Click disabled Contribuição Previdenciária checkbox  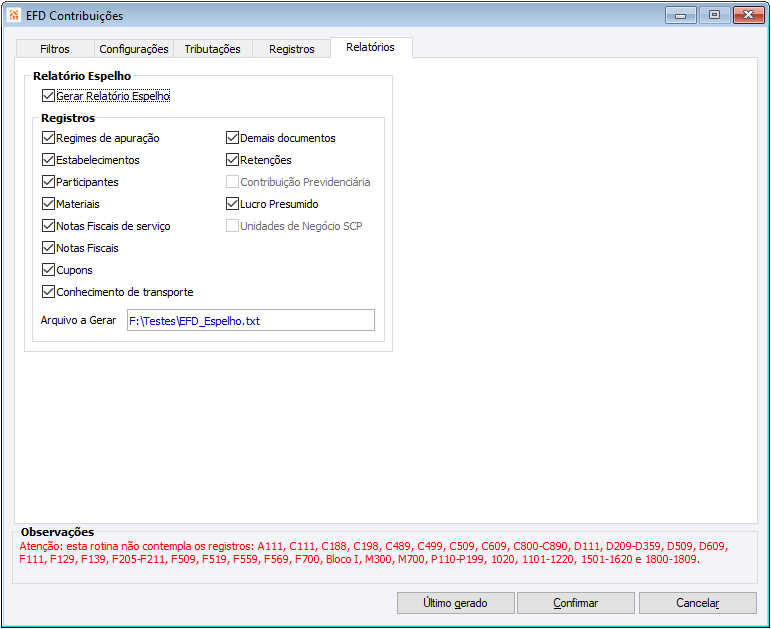pos(232,182)
